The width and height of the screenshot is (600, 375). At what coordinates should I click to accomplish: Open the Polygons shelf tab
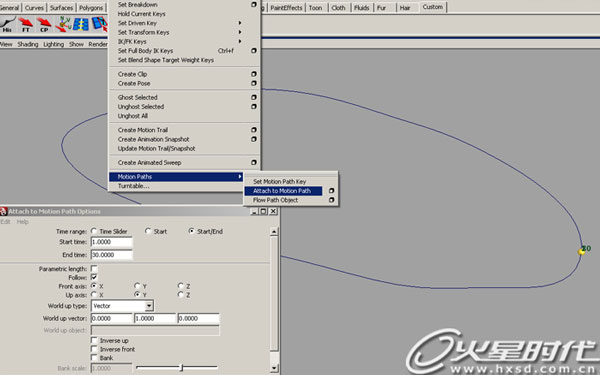91,7
